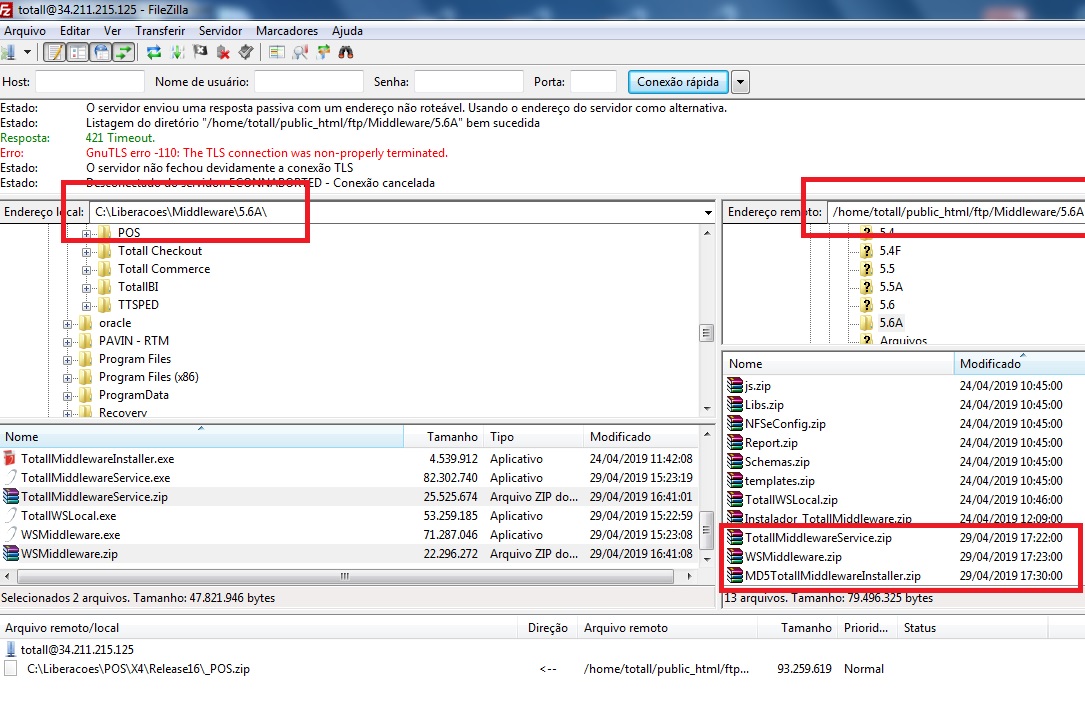Sort remote files by Modificado column
This screenshot has width=1085, height=721.
[x=1019, y=363]
